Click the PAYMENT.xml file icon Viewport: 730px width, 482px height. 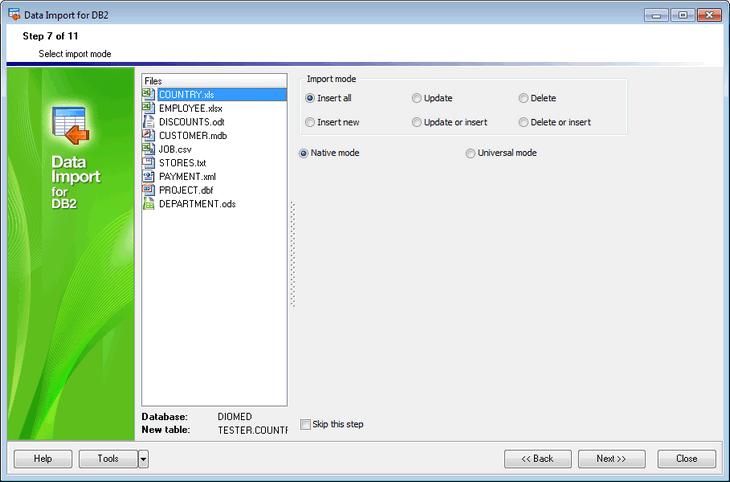(150, 176)
